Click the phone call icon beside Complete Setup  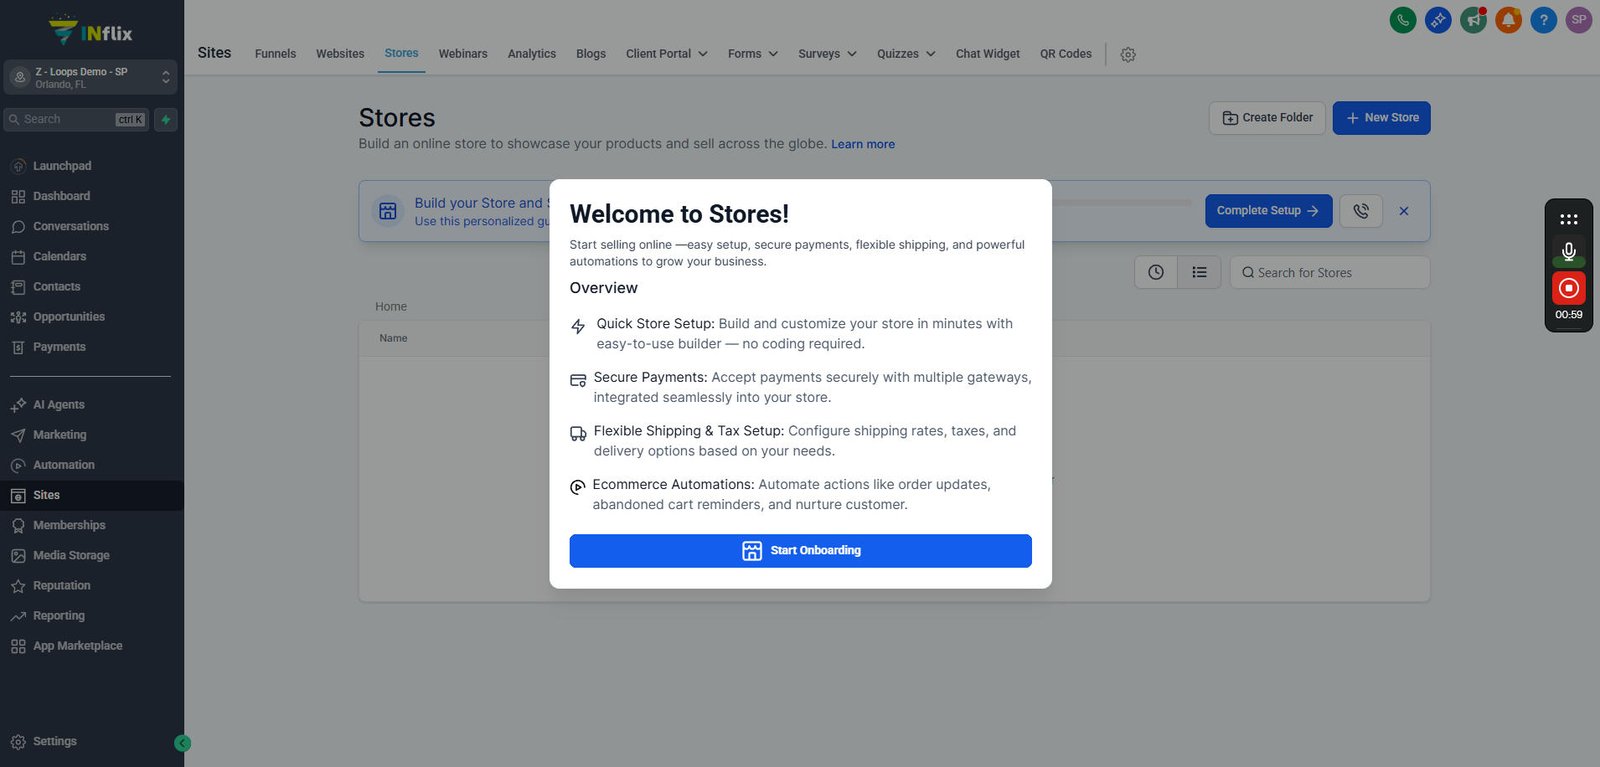[x=1361, y=211]
